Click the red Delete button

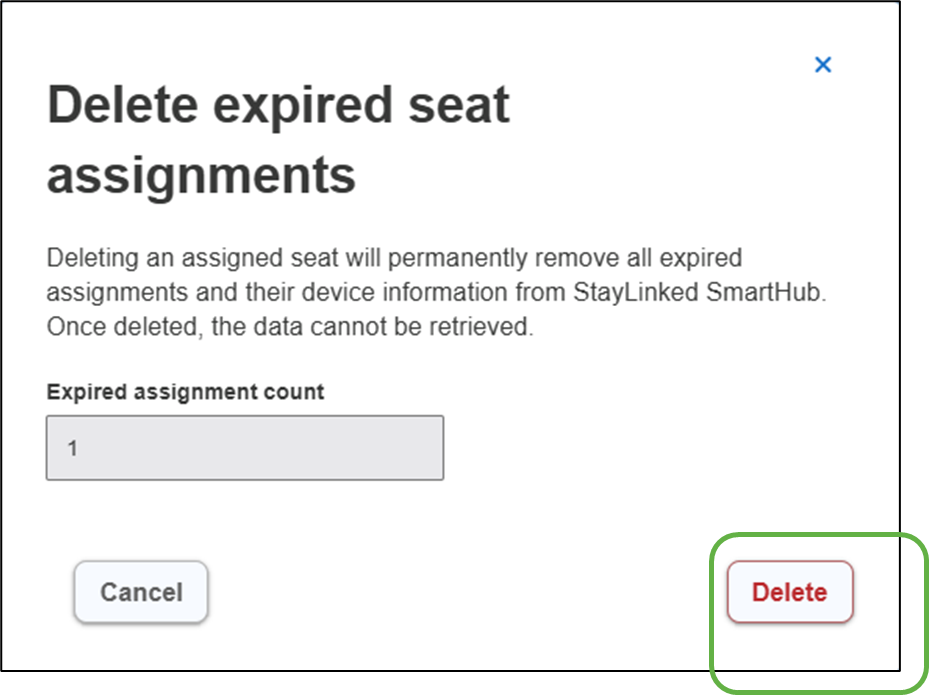pos(790,592)
